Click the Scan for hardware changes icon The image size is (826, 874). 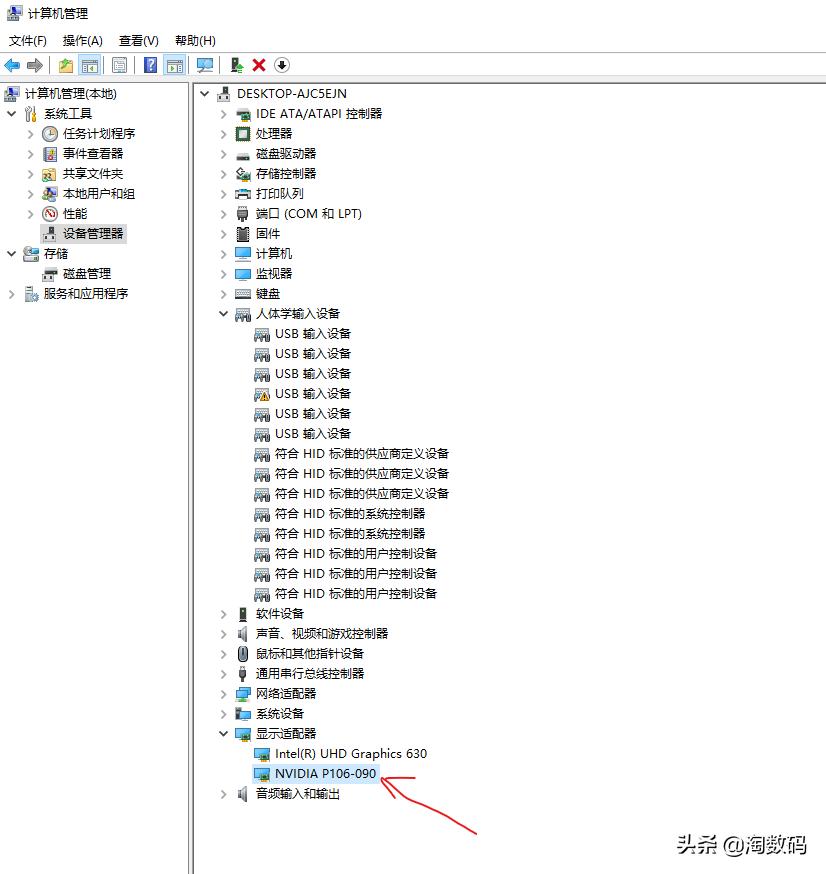[x=205, y=64]
